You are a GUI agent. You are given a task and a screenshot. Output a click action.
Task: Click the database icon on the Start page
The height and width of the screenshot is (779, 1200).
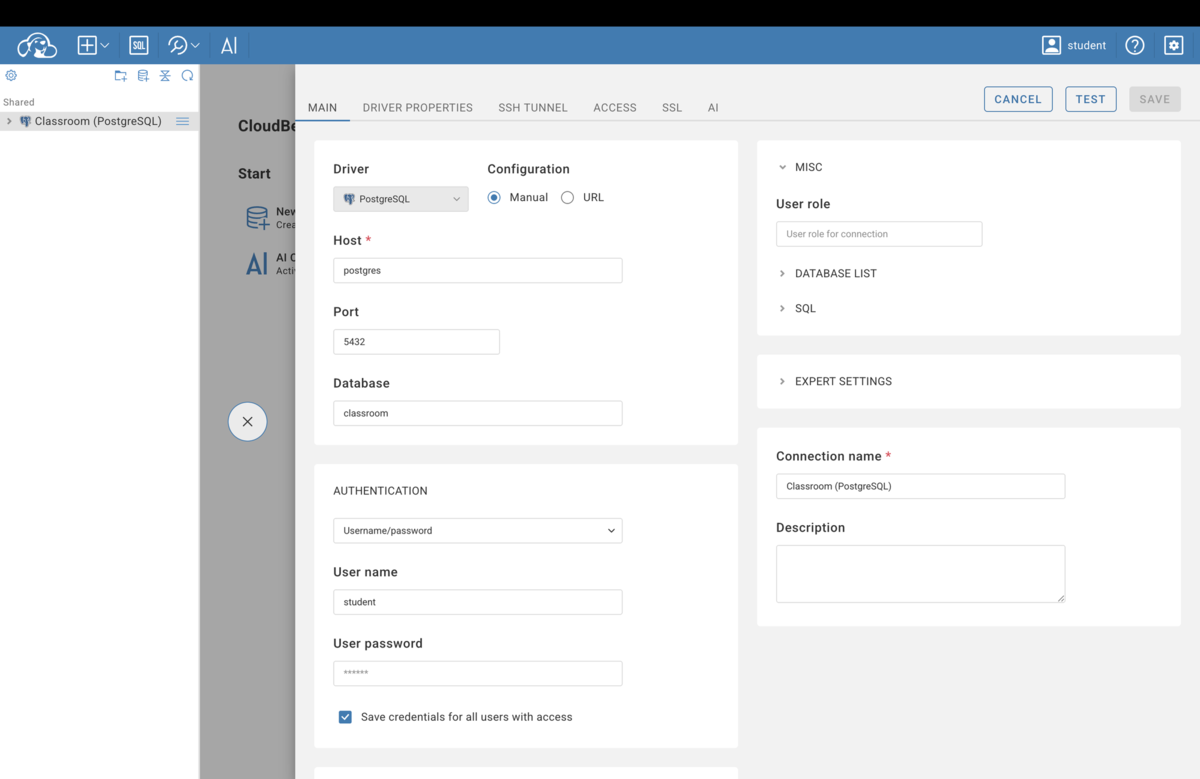(257, 218)
